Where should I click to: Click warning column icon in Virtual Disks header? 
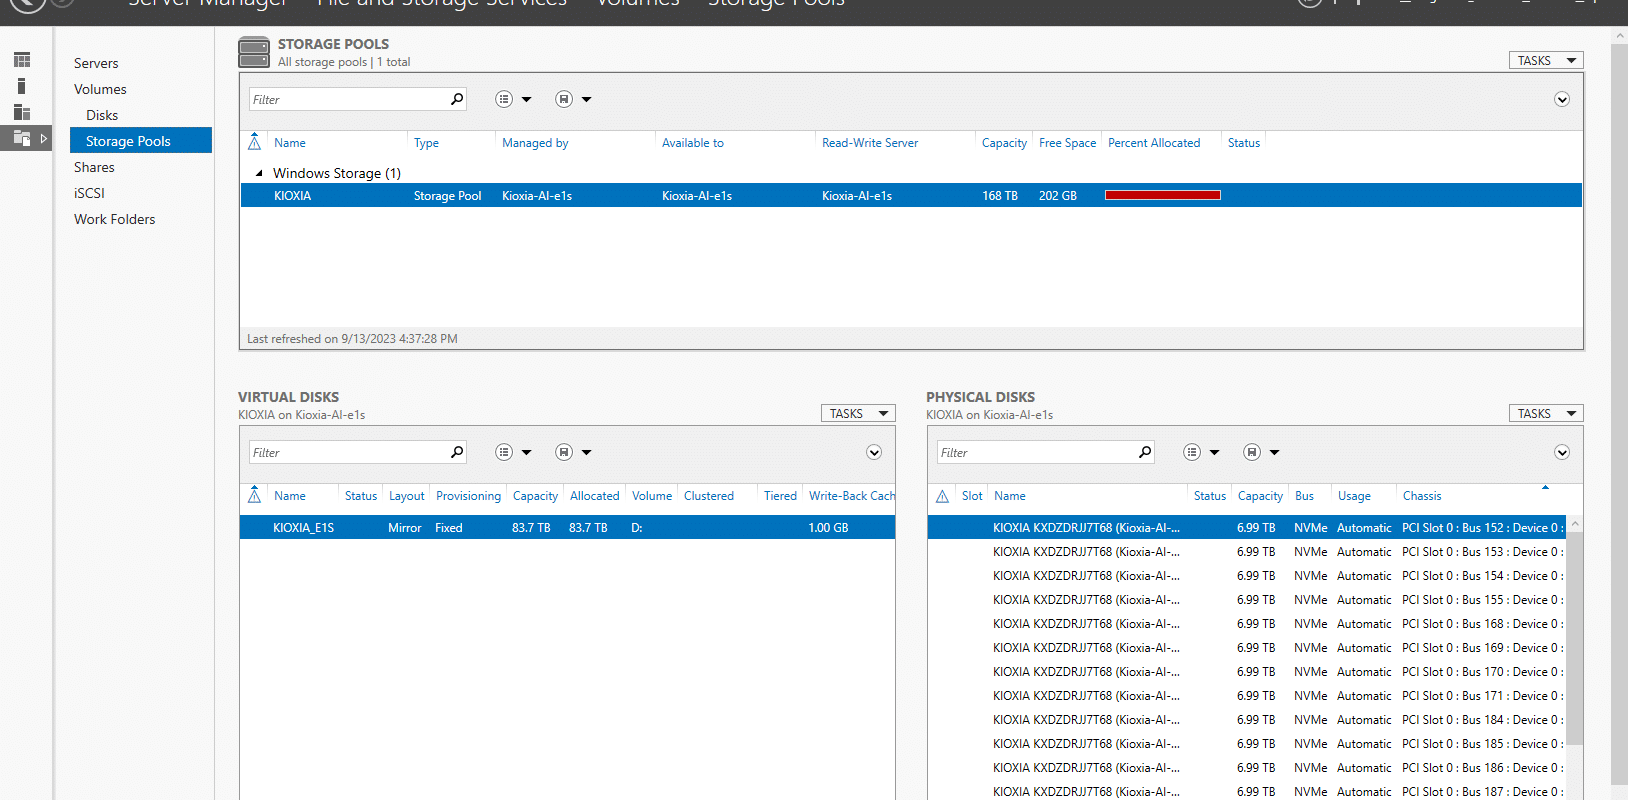(x=254, y=495)
